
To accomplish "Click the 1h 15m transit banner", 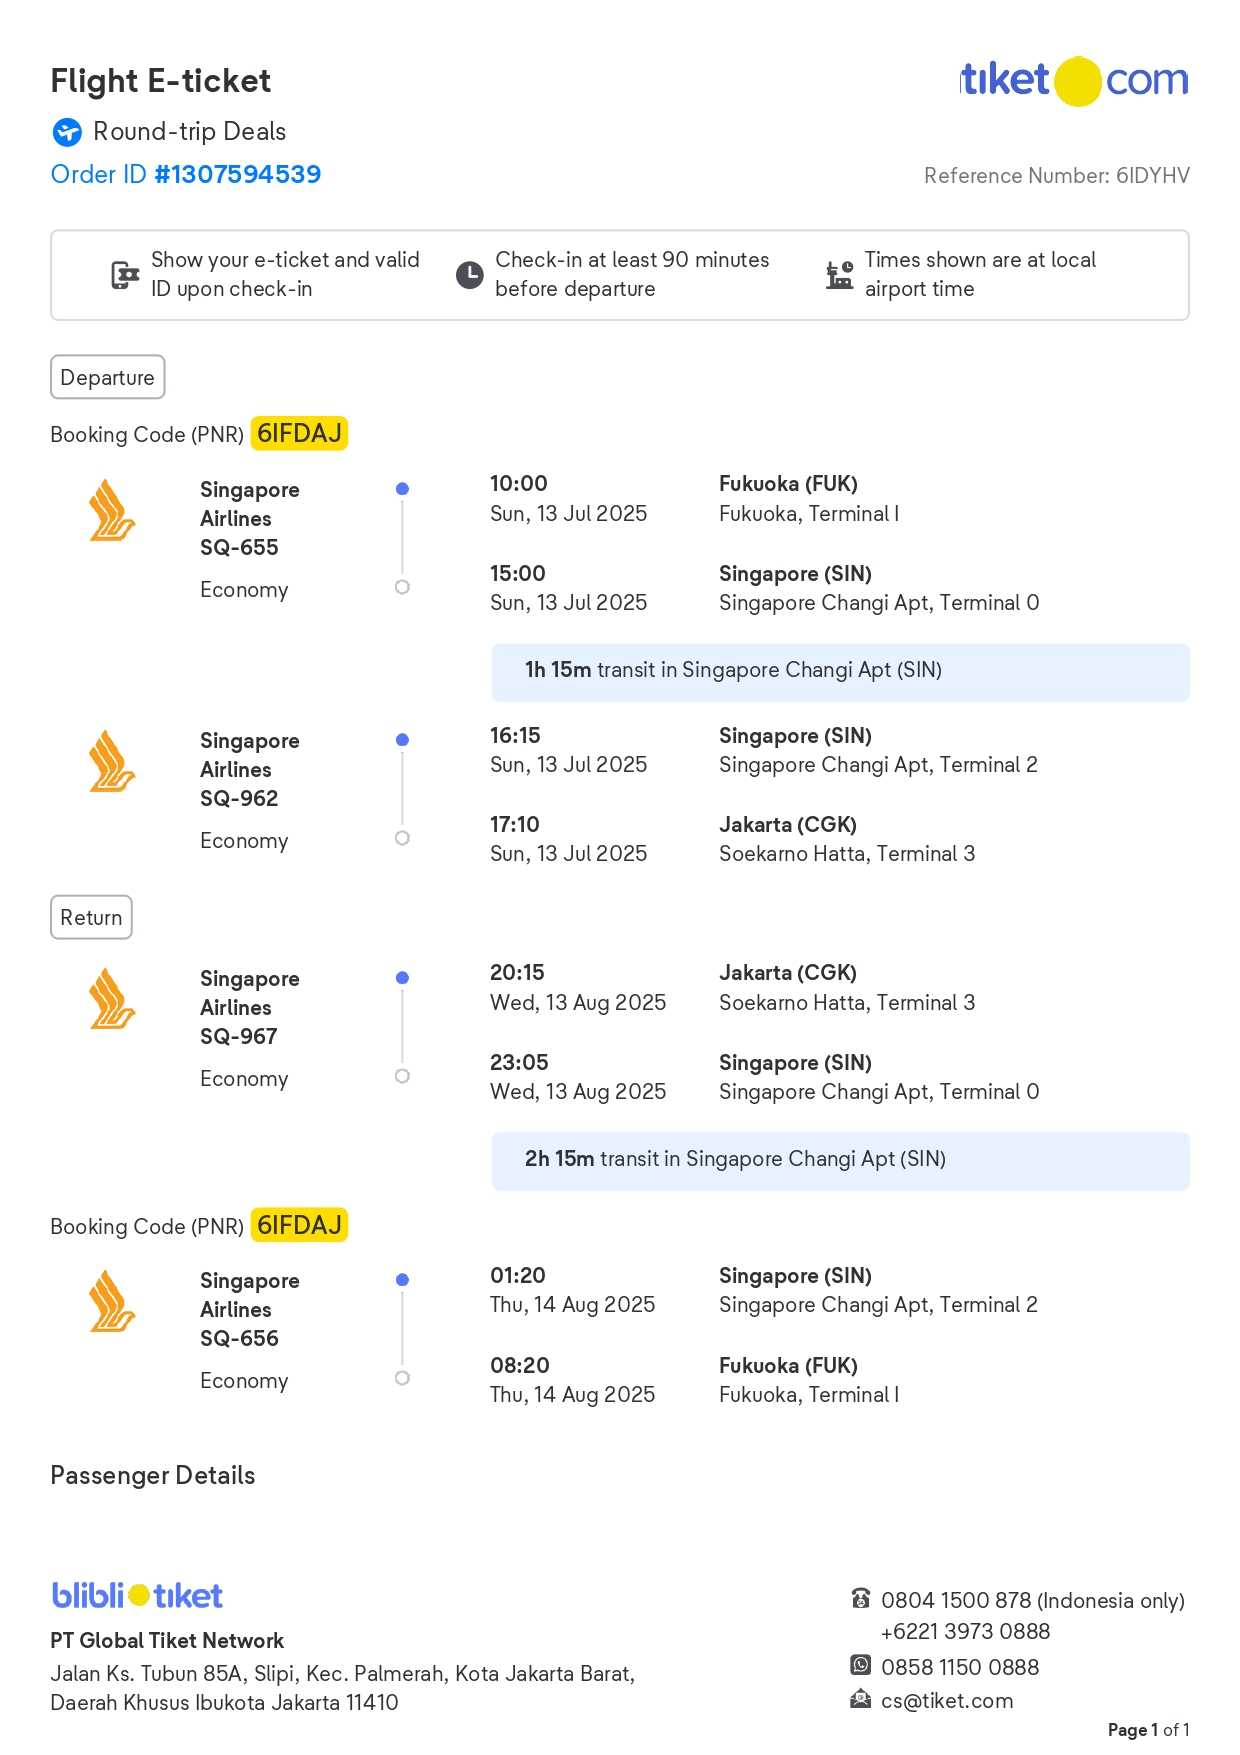I will coord(840,671).
